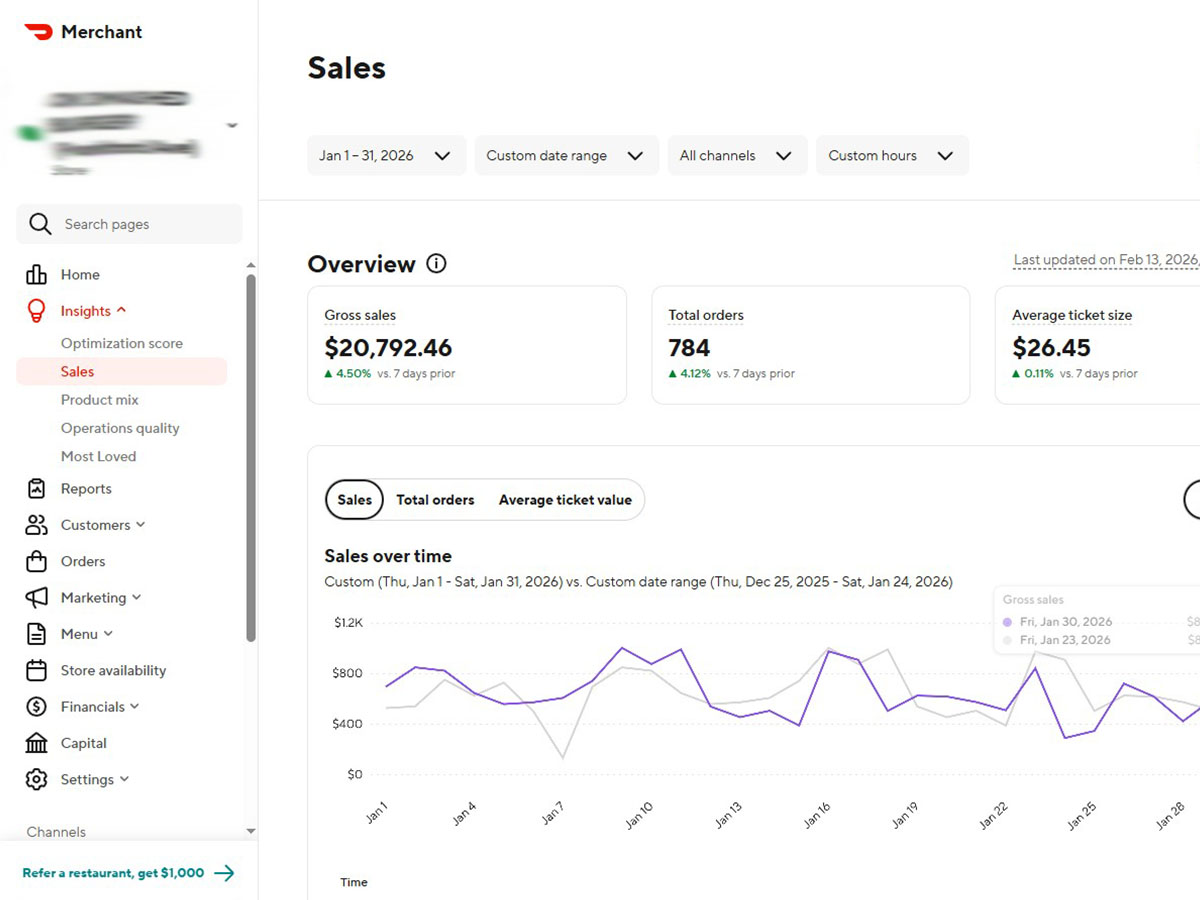Click the Insights lightbulb icon

pos(34,310)
